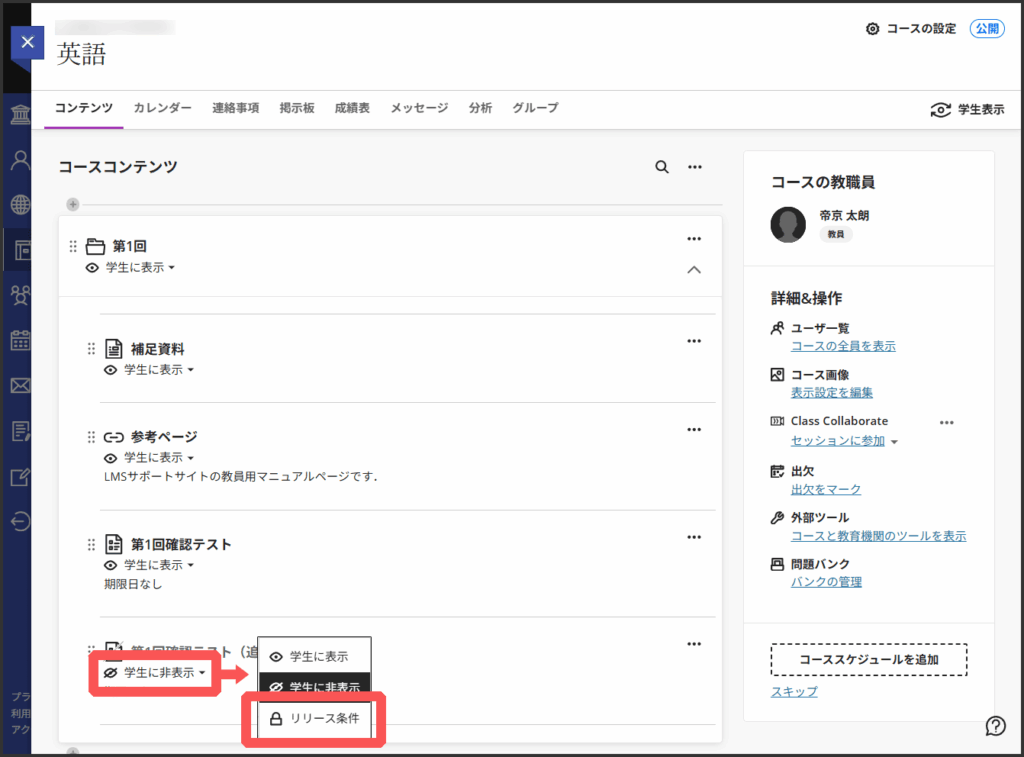The height and width of the screenshot is (757, 1024).
Task: Open more options for 第1回 folder
Action: (694, 239)
